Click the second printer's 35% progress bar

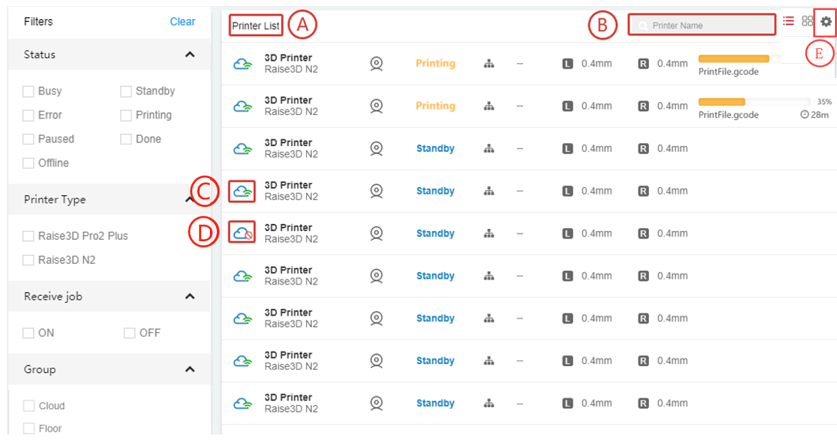point(753,101)
